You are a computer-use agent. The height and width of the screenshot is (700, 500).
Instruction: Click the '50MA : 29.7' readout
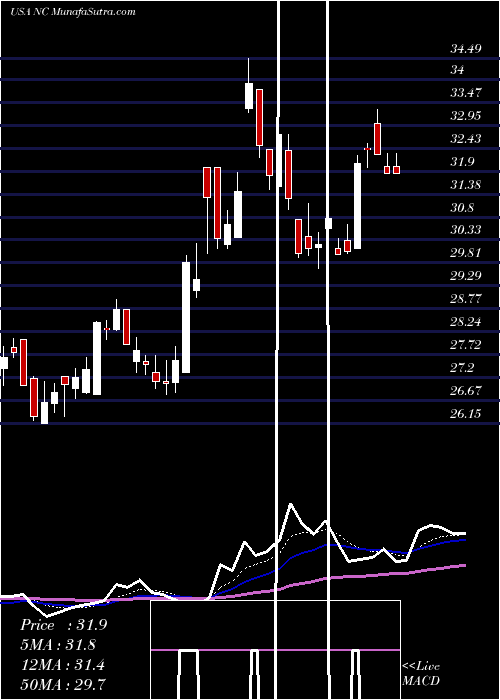point(62,684)
